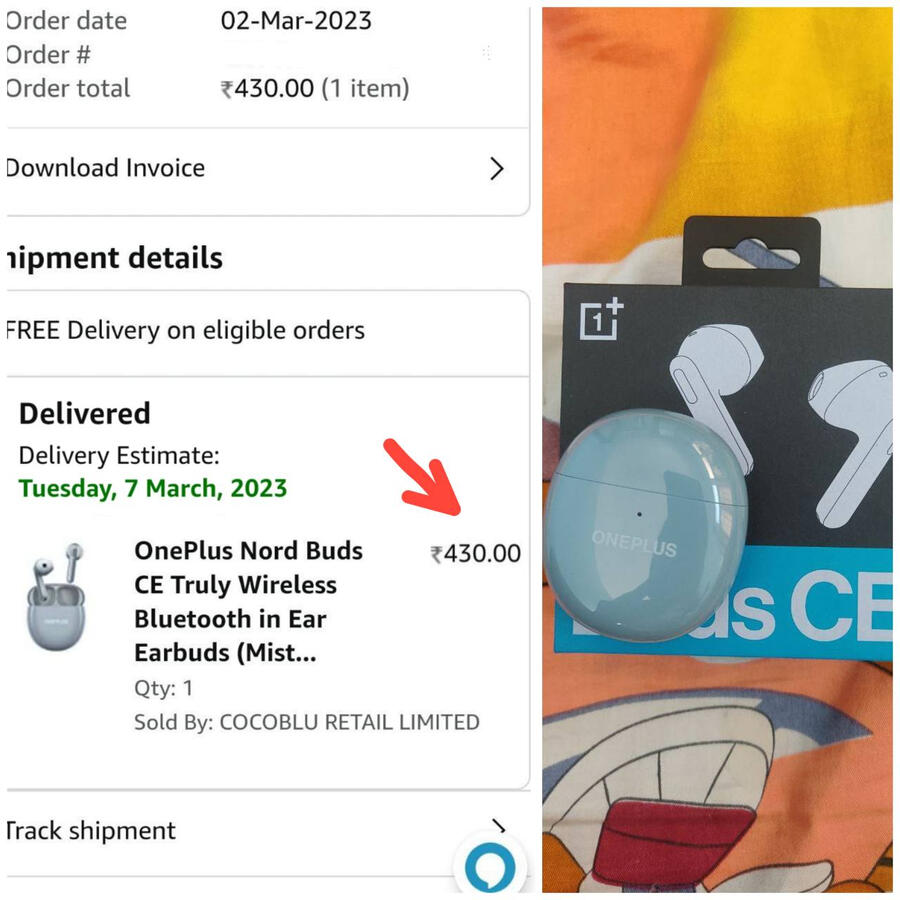
Task: Click the FREE Delivery on eligible orders banner
Action: point(186,330)
